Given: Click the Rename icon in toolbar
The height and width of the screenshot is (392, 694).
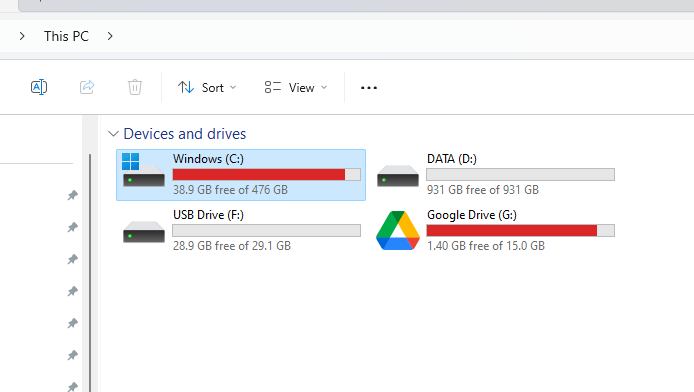Looking at the screenshot, I should pos(39,87).
